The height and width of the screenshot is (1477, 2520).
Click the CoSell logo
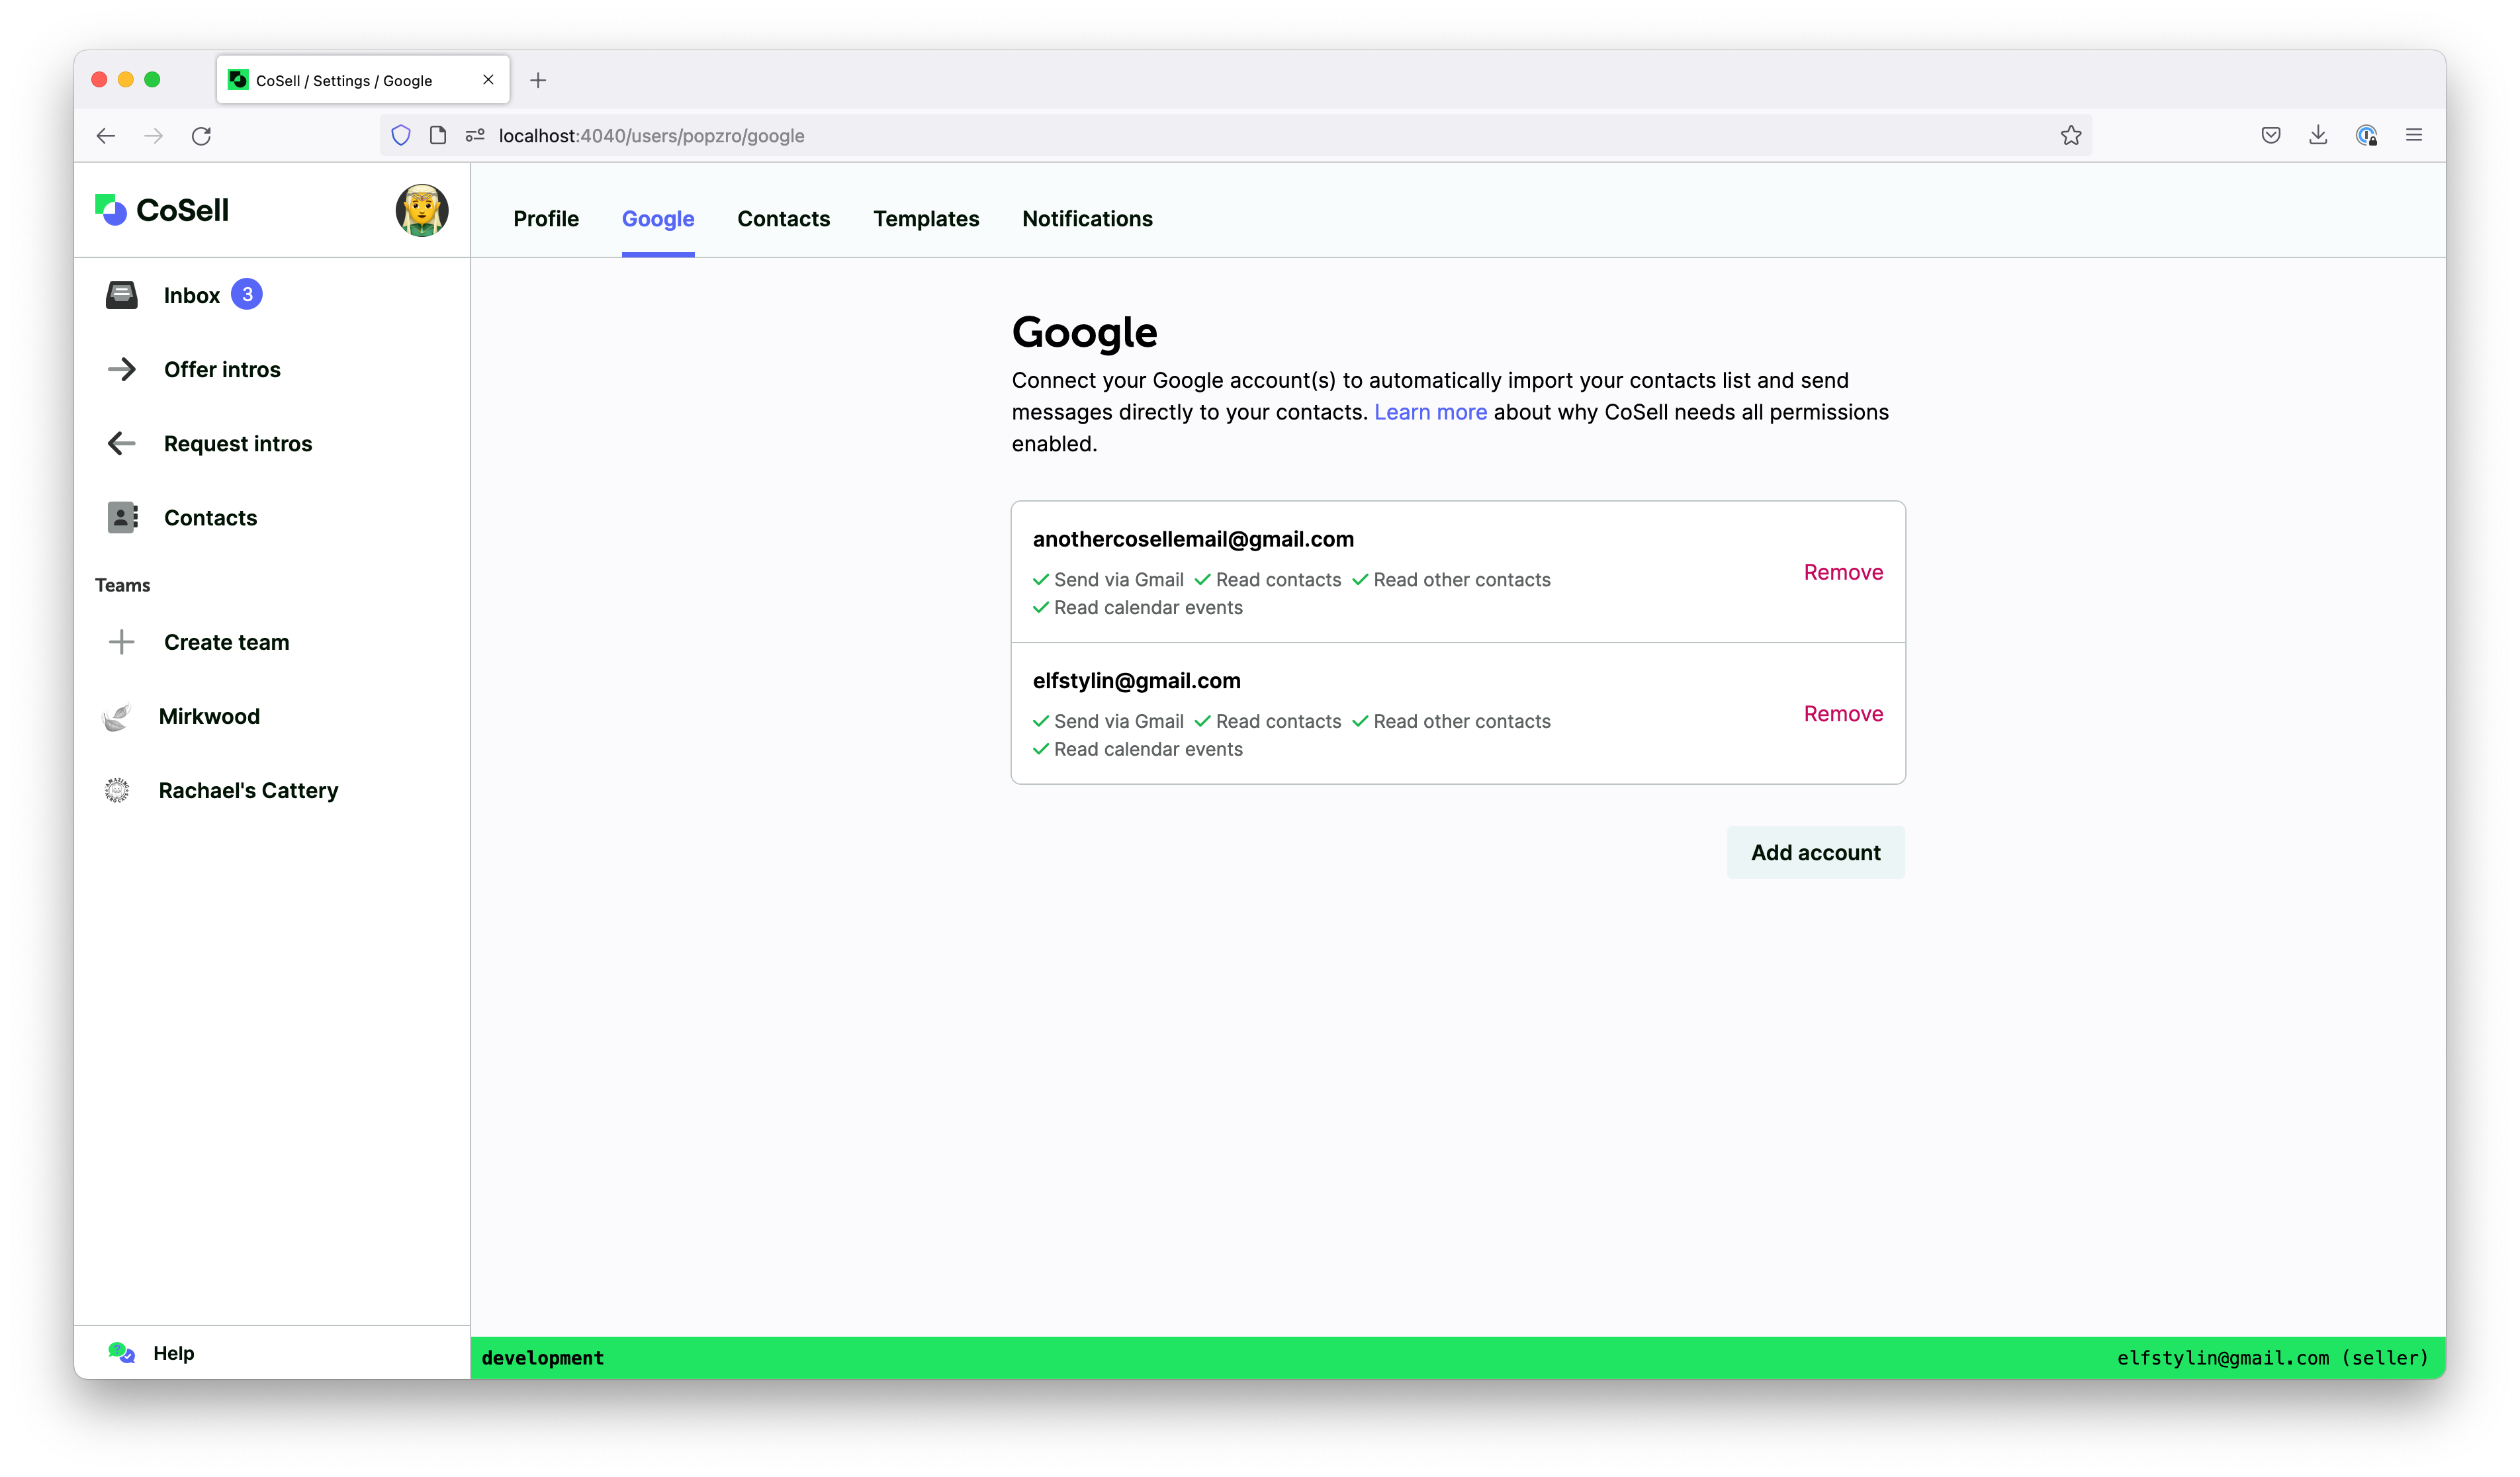(x=162, y=210)
